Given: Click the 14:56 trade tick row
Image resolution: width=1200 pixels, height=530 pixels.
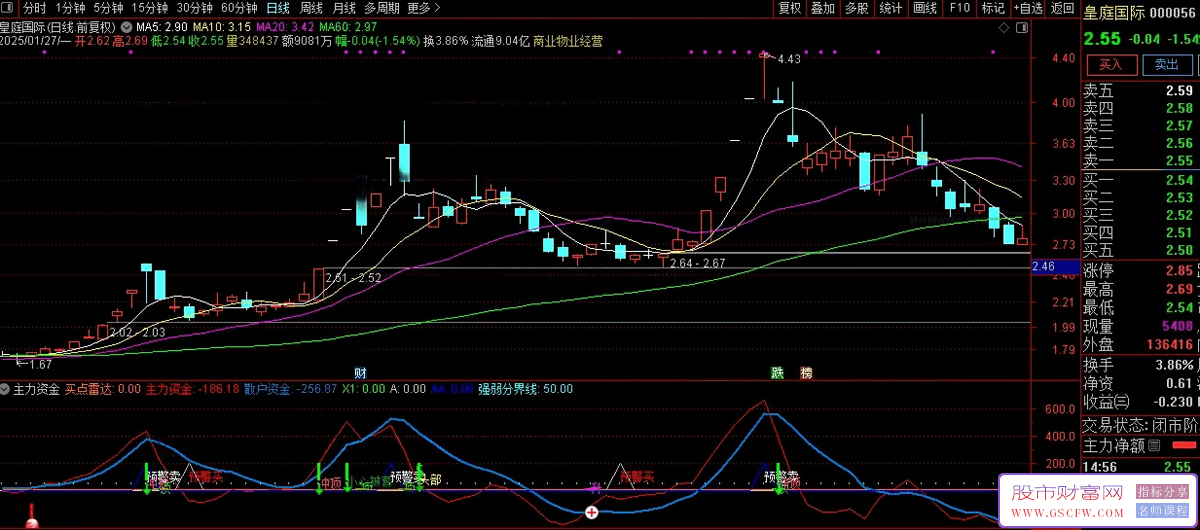Looking at the screenshot, I should tap(1139, 466).
